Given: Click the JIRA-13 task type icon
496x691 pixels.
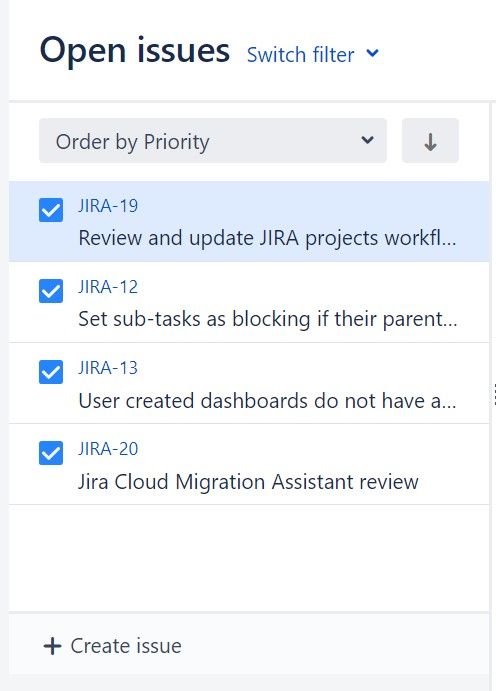Looking at the screenshot, I should point(51,372).
